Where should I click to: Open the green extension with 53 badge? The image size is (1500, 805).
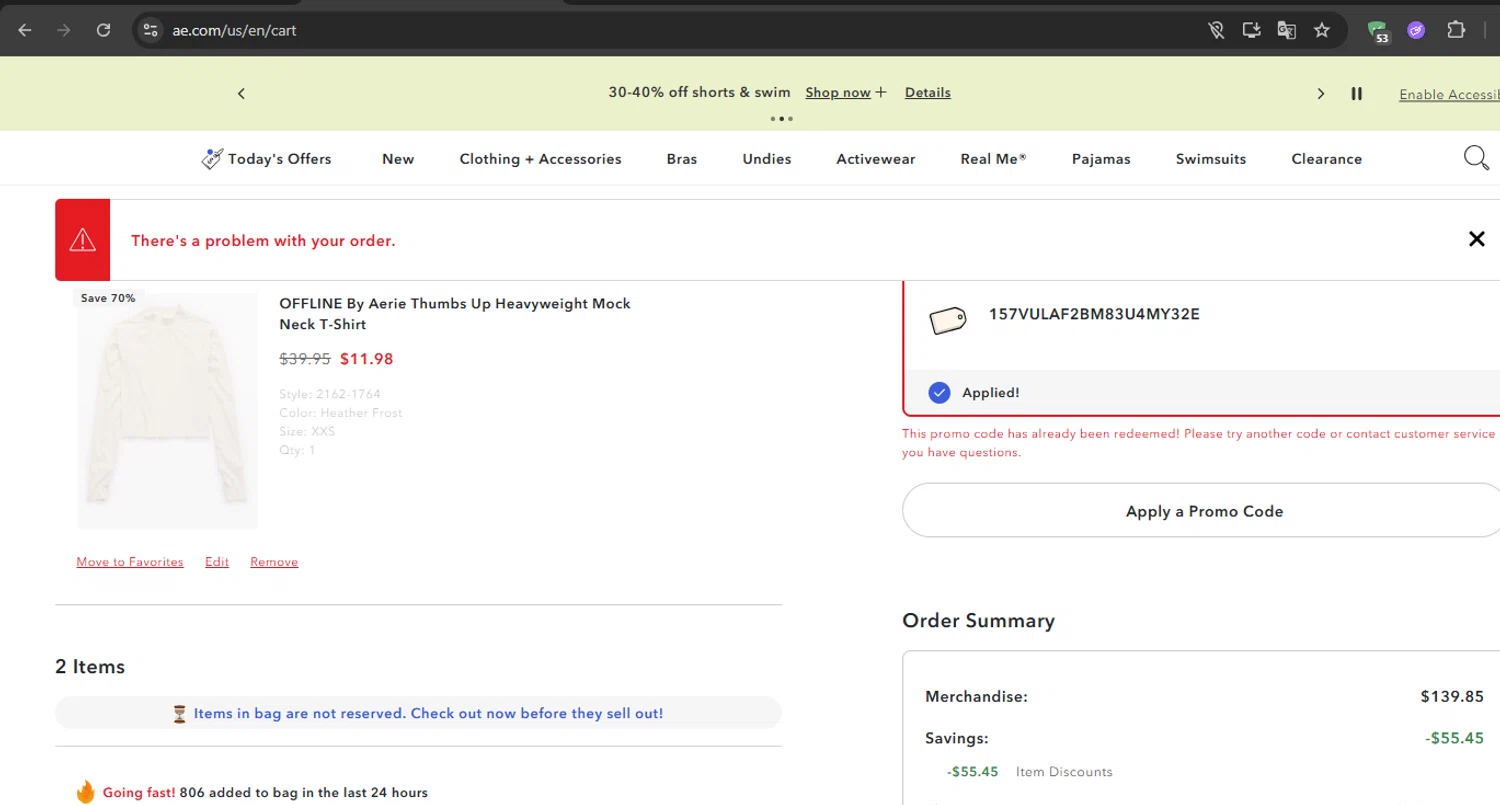(1379, 32)
